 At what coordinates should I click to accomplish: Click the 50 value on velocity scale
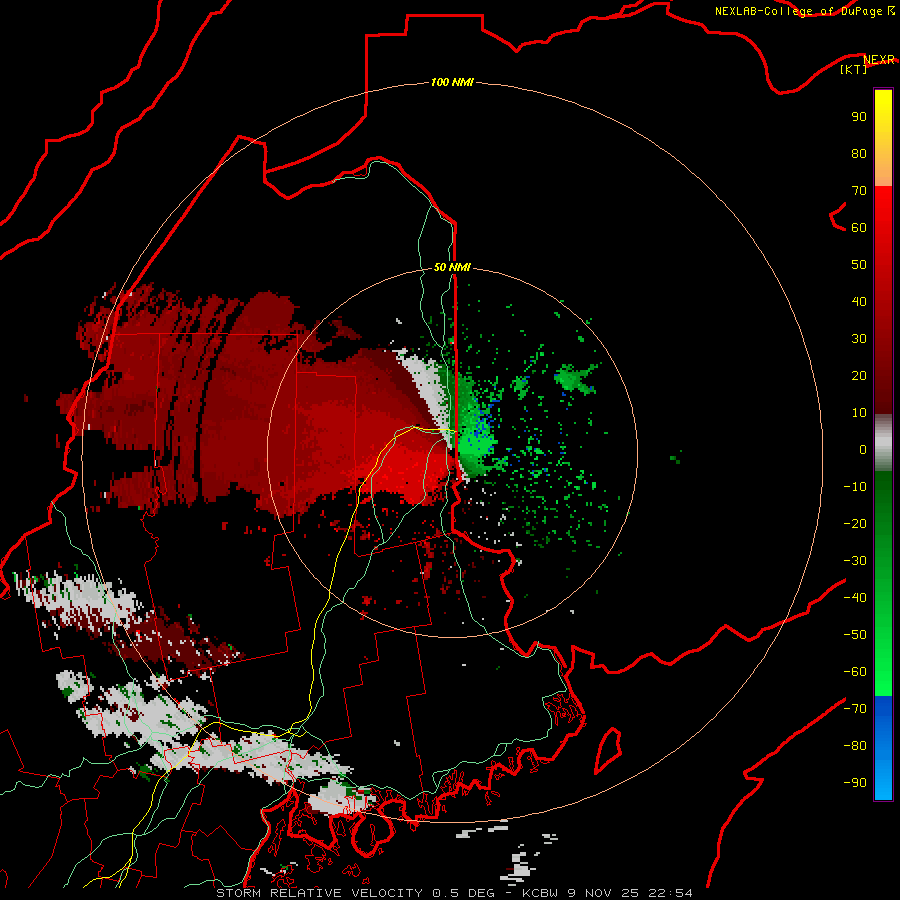pos(859,265)
